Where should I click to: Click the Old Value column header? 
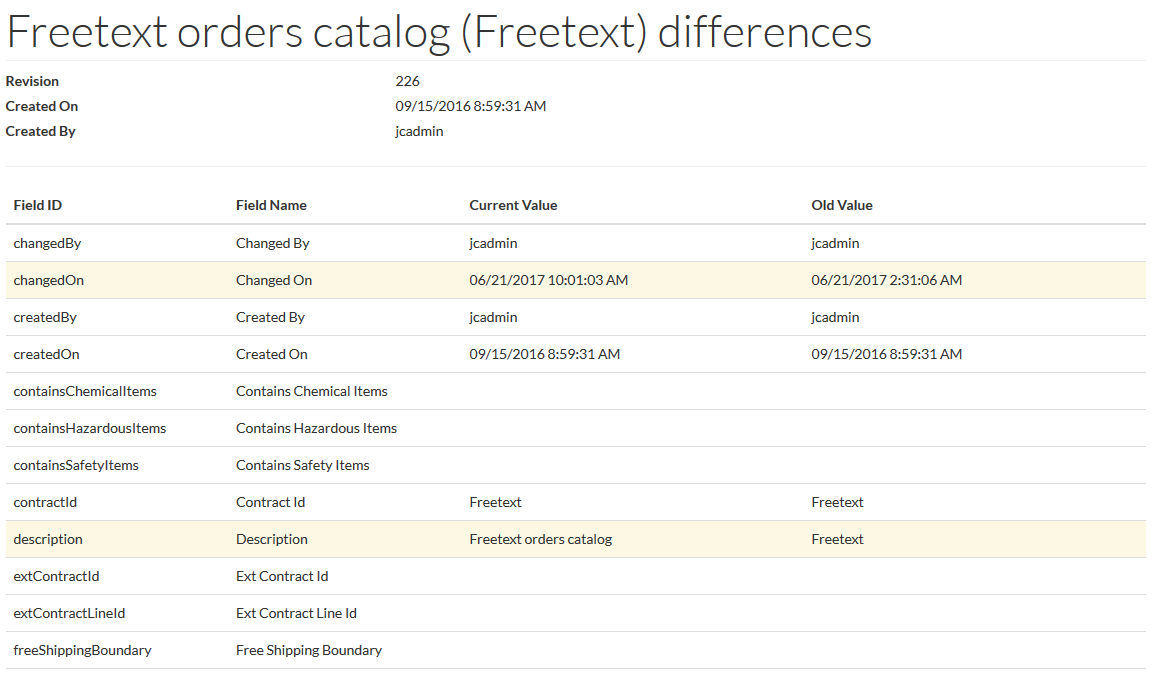[x=842, y=205]
